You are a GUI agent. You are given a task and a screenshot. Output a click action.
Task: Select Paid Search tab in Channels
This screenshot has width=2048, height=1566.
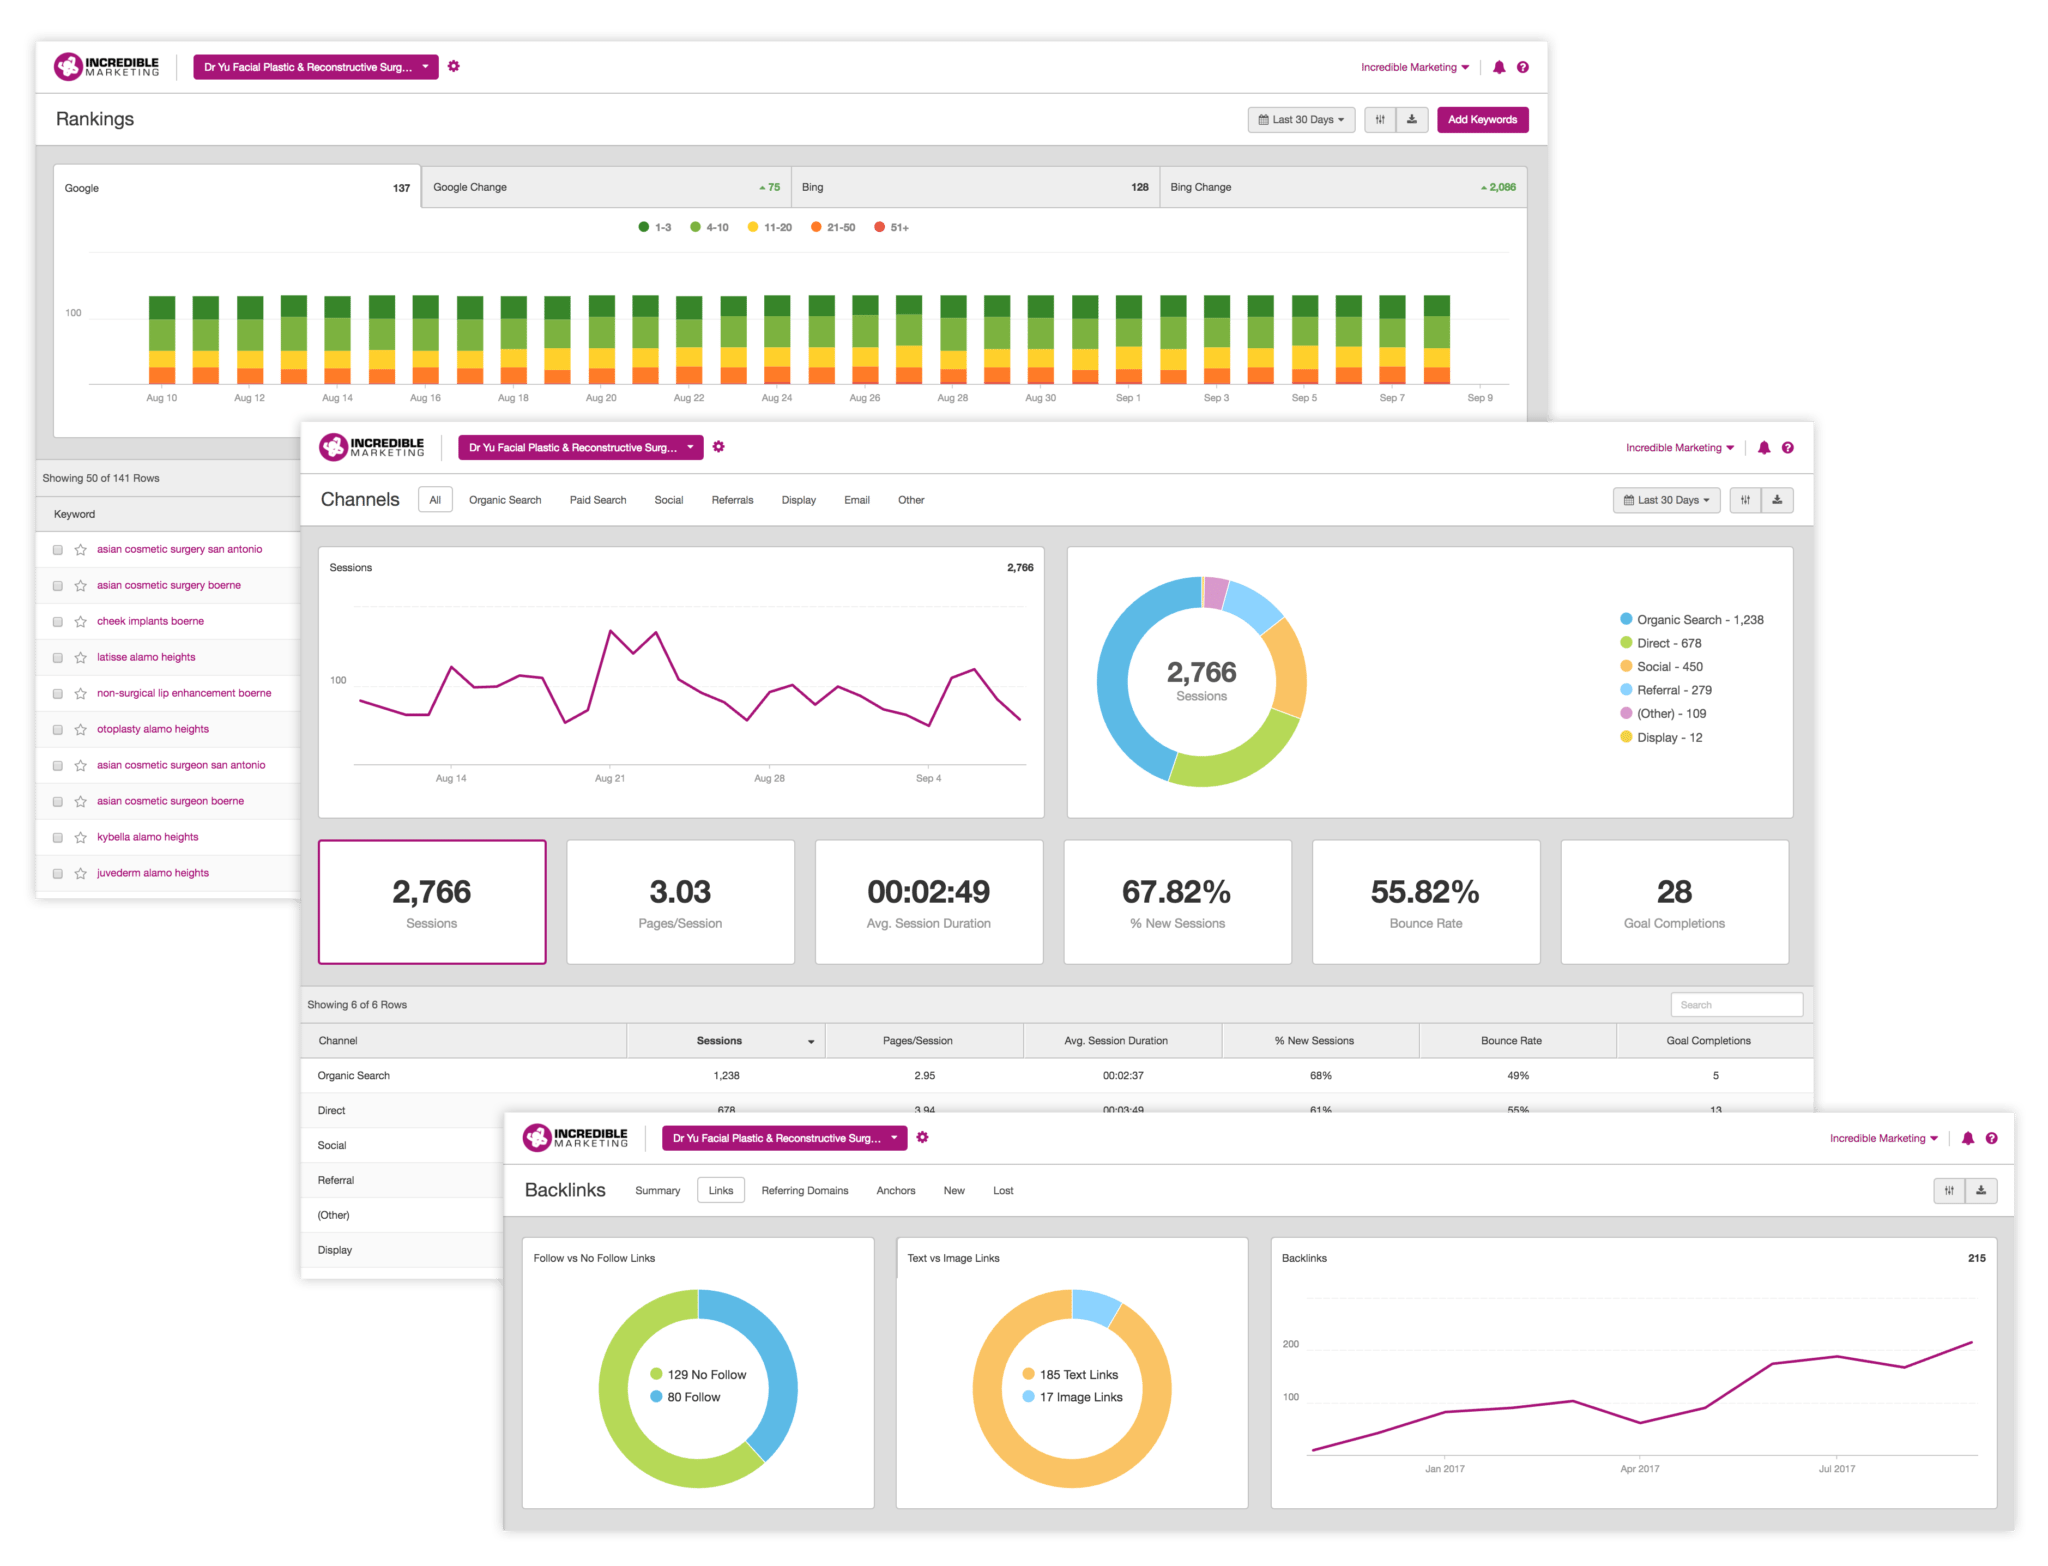pos(598,500)
